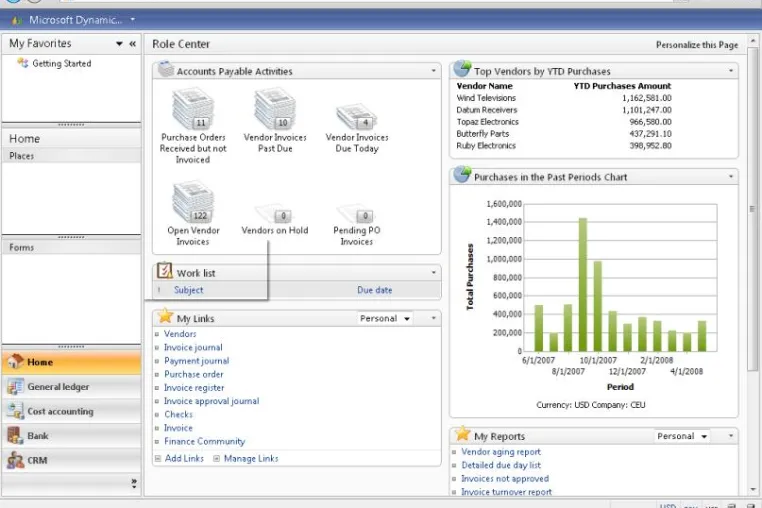Click the Work list clipboard icon
Viewport: 762px width, 508px height.
pyautogui.click(x=164, y=271)
